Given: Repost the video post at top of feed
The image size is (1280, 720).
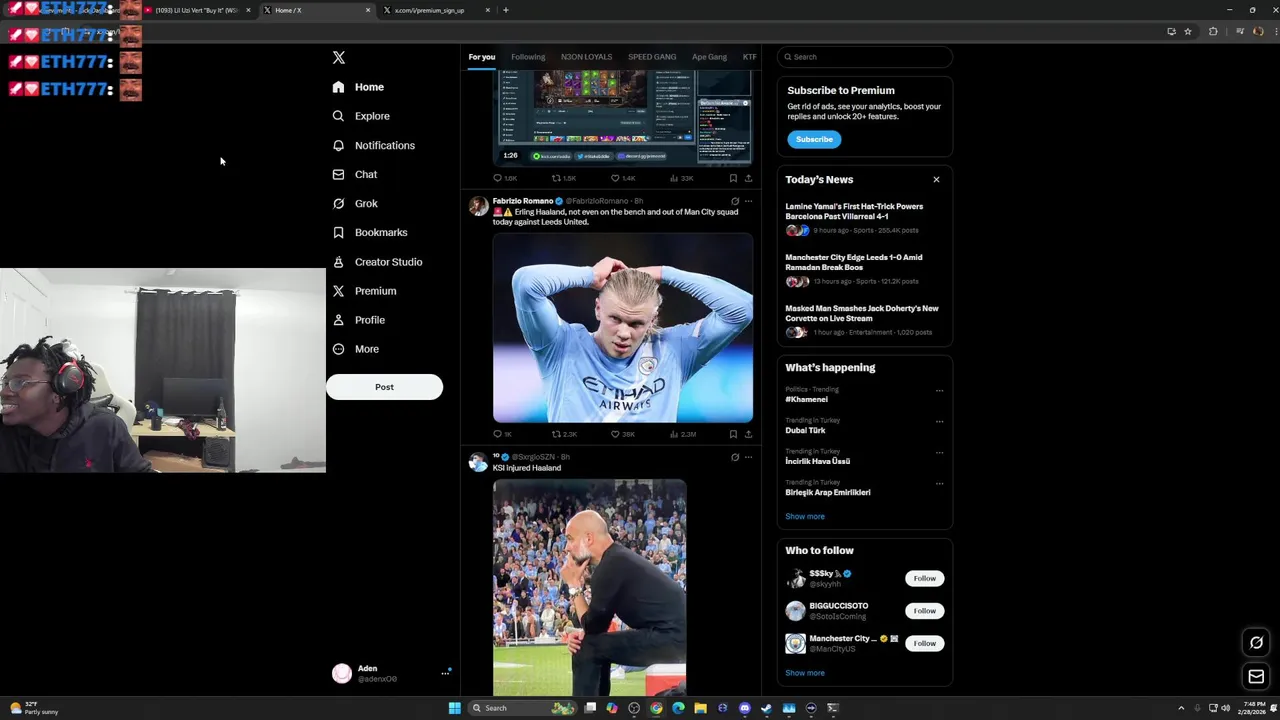Looking at the screenshot, I should pyautogui.click(x=564, y=178).
